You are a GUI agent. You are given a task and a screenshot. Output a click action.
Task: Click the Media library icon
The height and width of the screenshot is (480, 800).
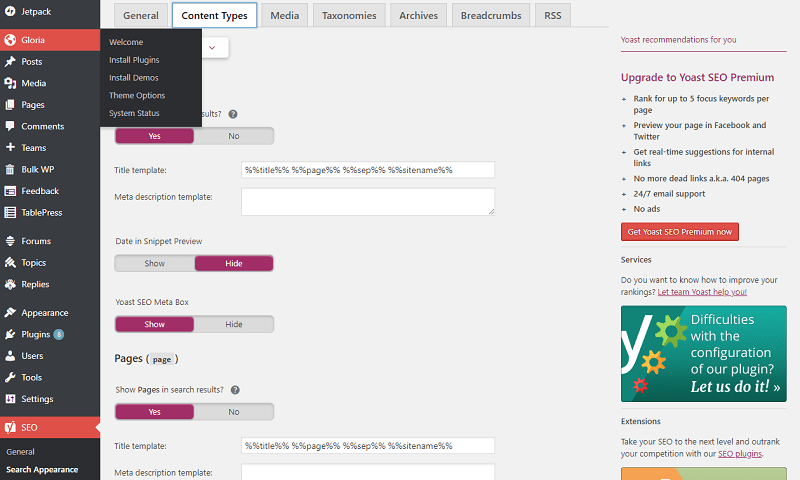tap(10, 83)
